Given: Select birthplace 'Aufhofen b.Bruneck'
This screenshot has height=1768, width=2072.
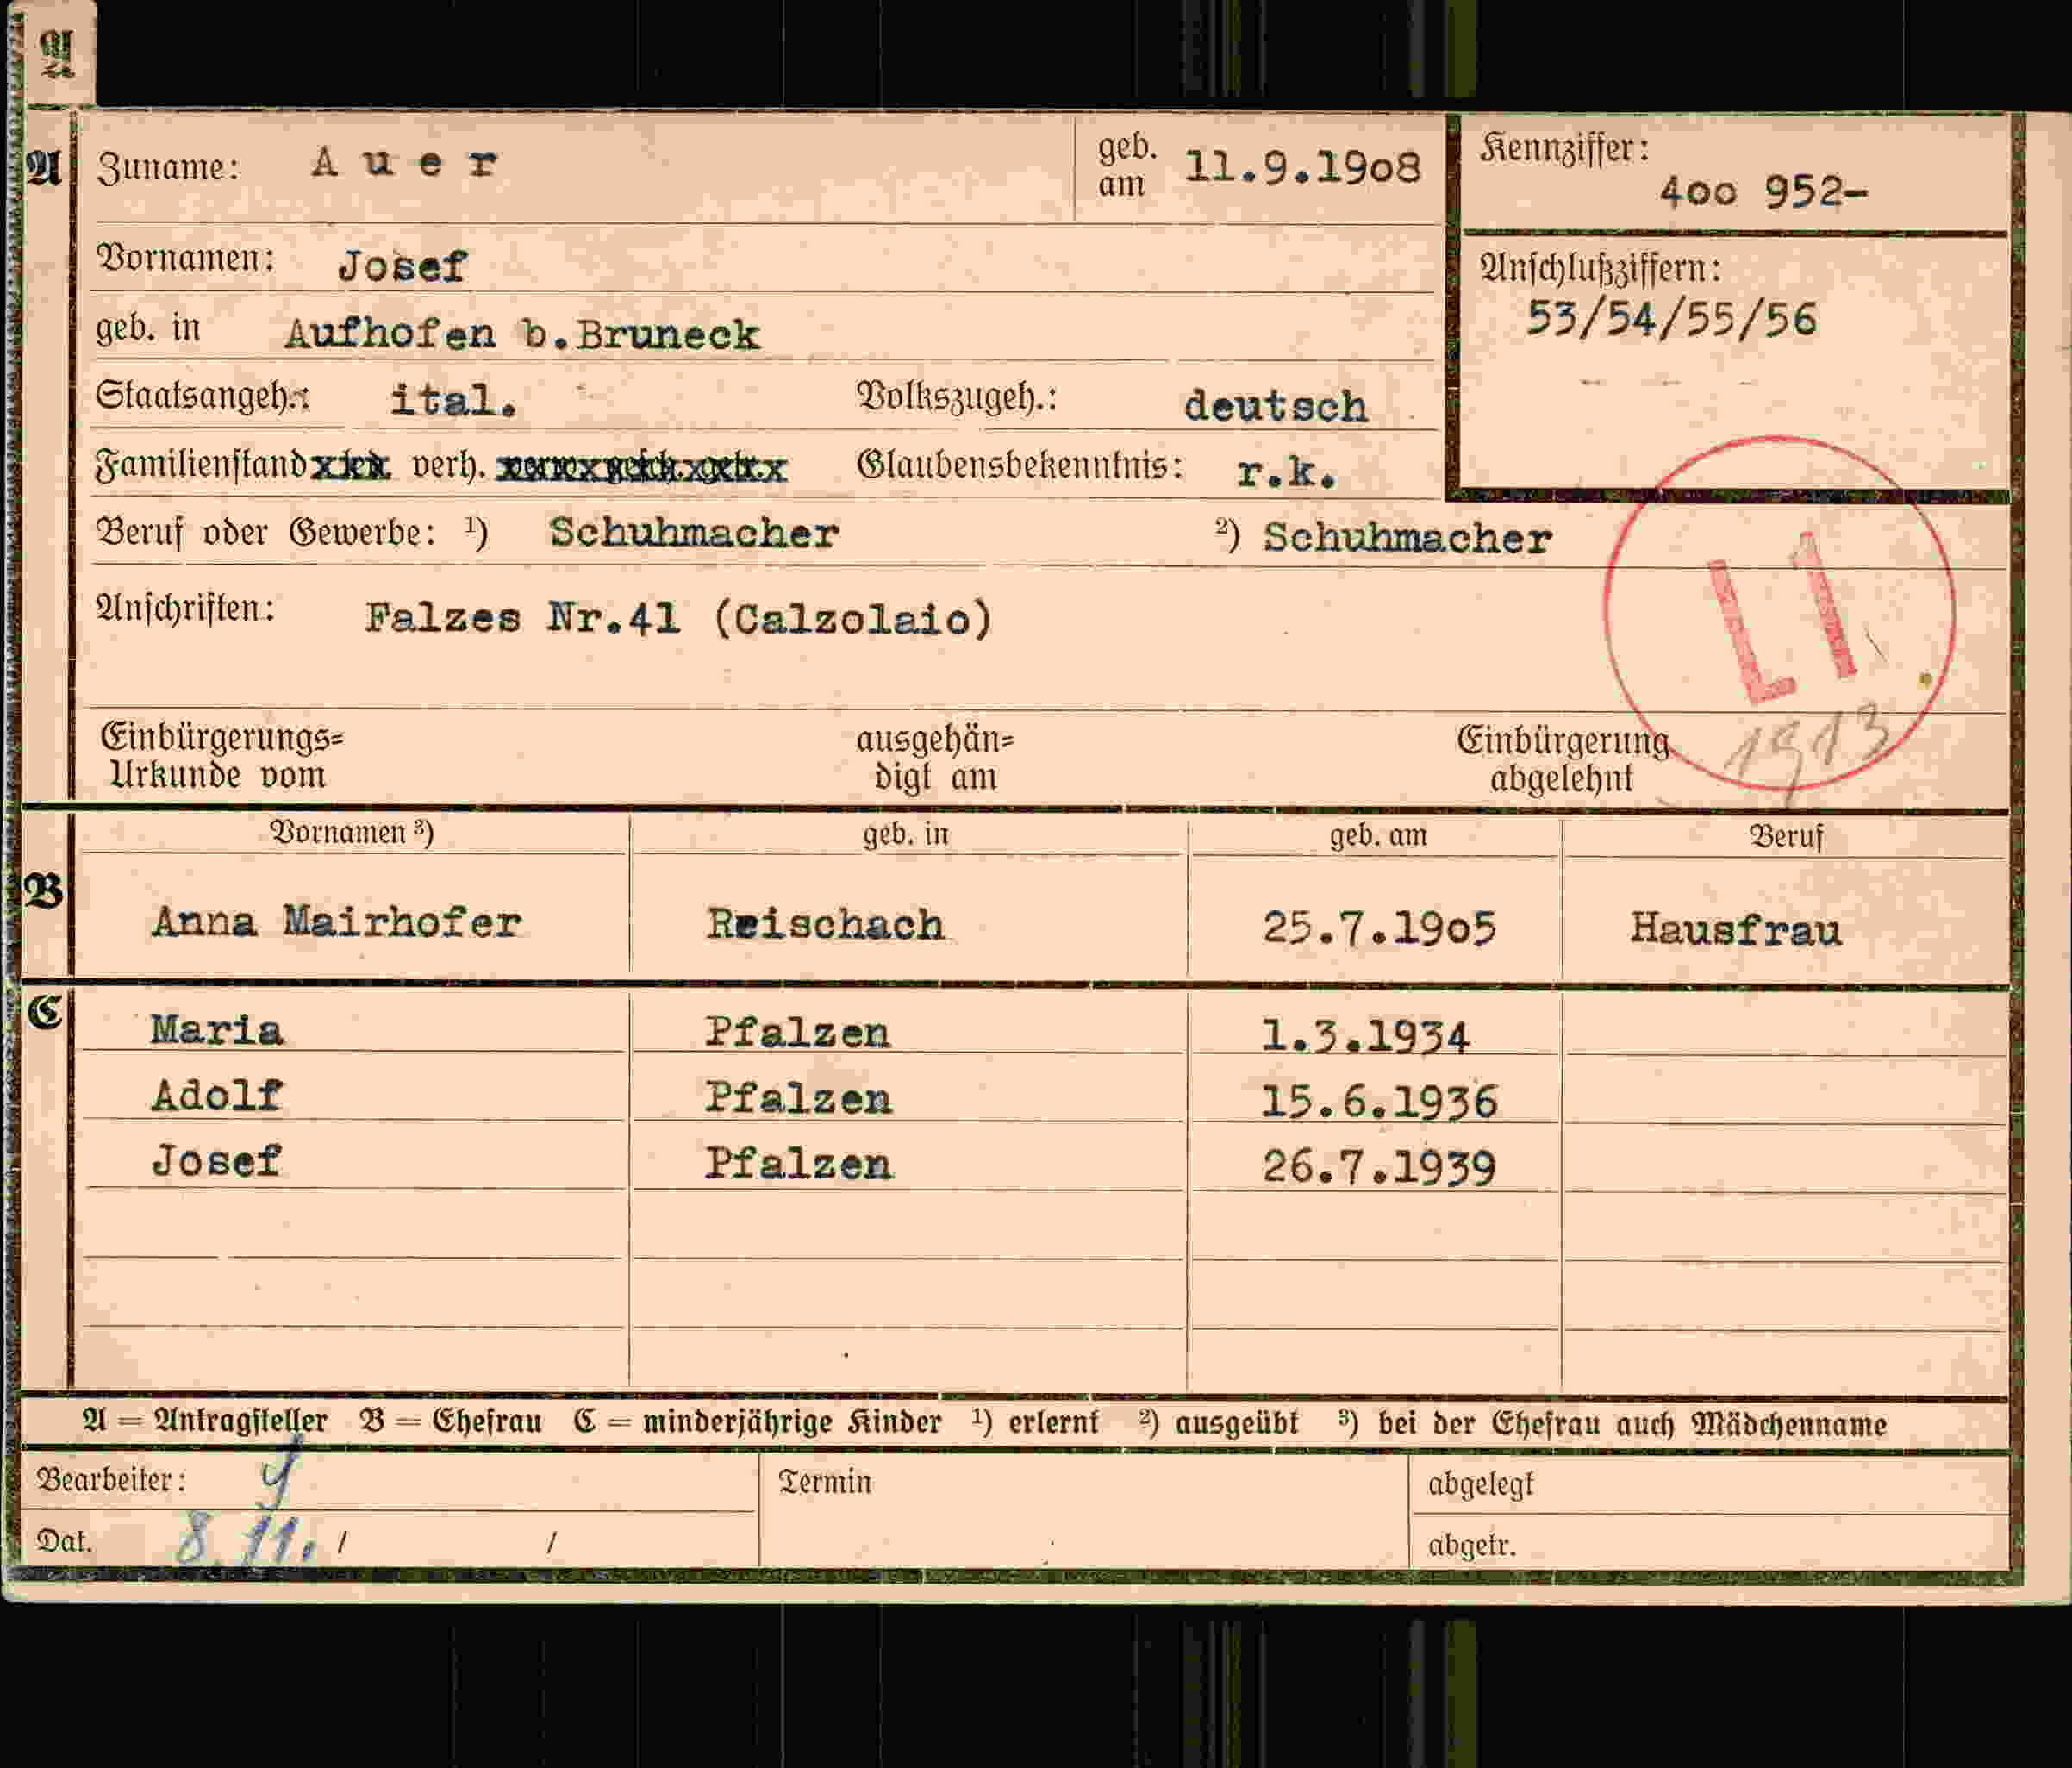Looking at the screenshot, I should [522, 334].
